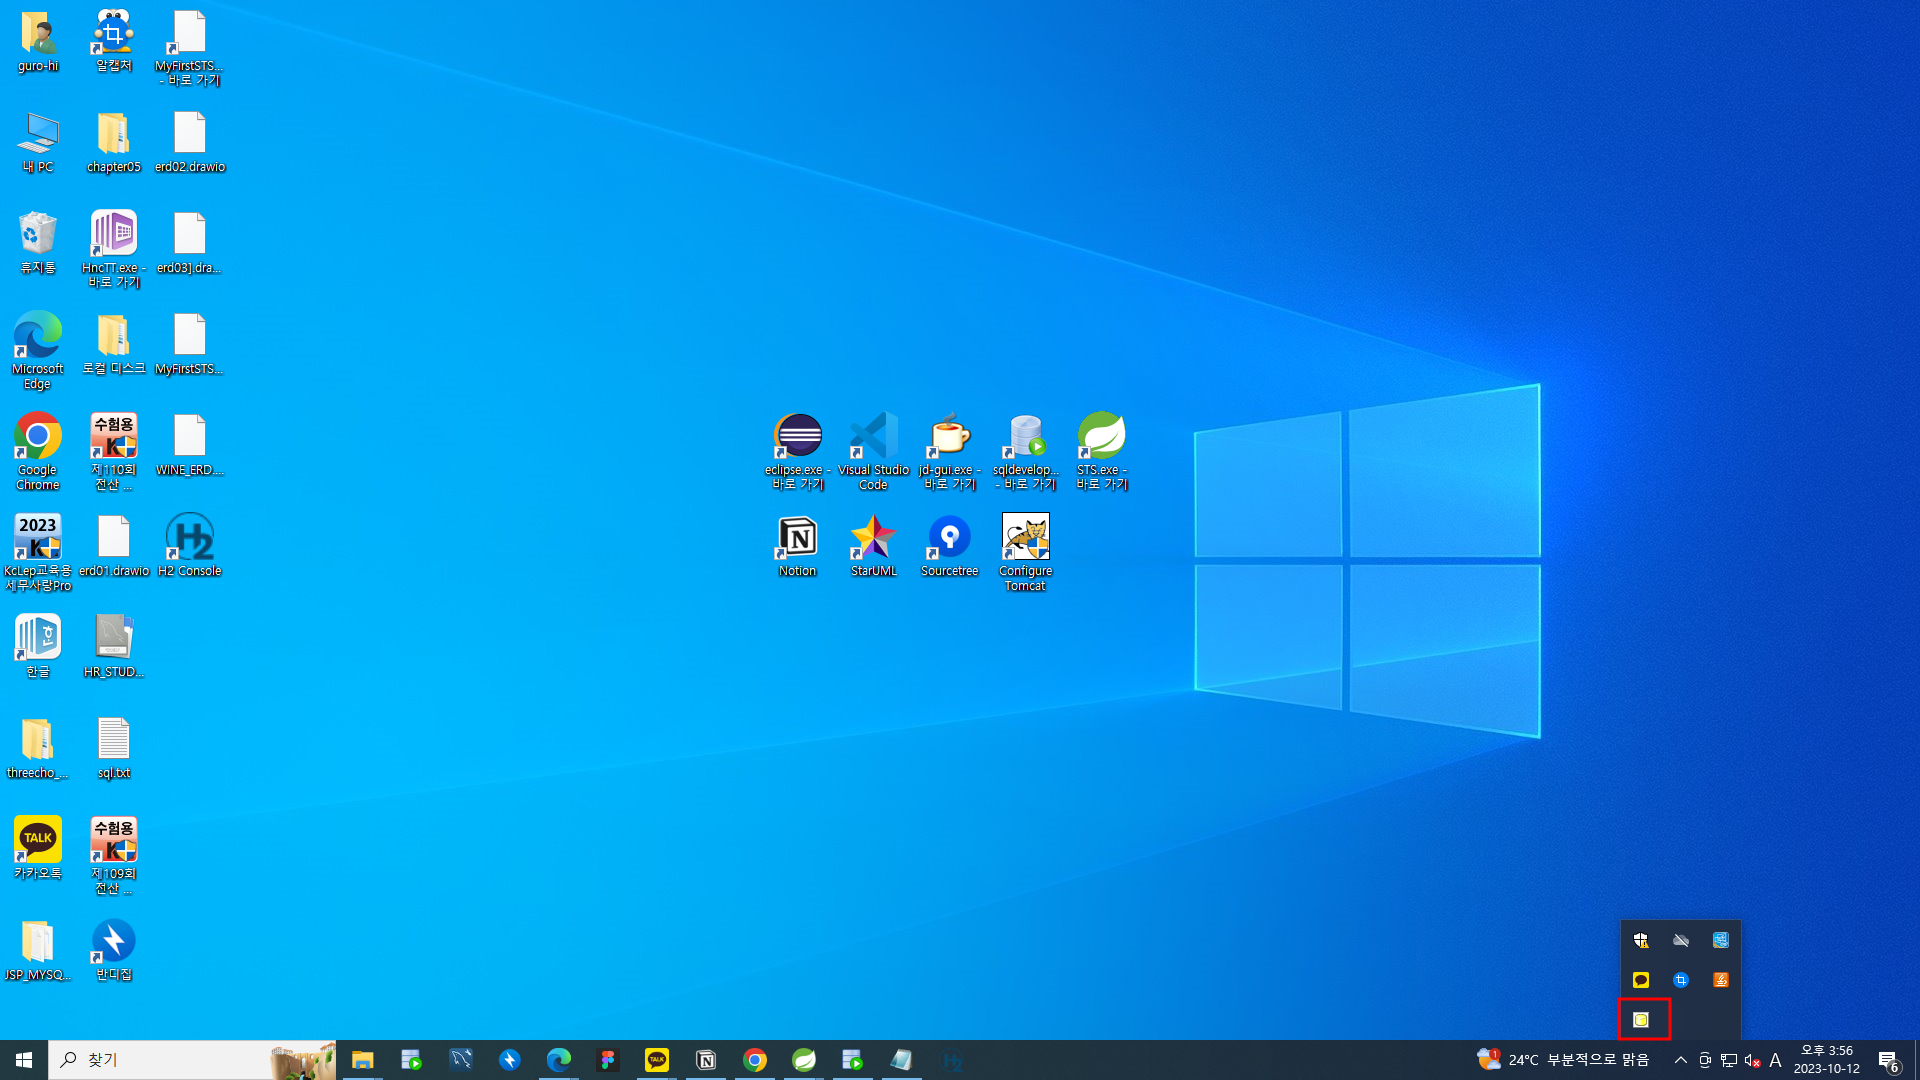Open the weather widget showing 24°C
The image size is (1920, 1080).
point(1563,1060)
